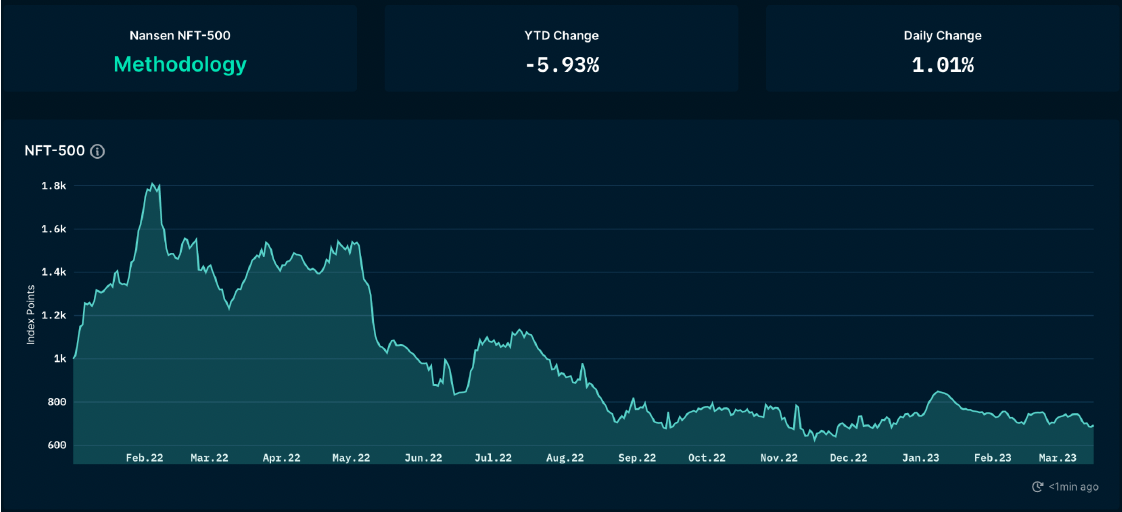
Task: Click the Feb.22 x-axis label
Action: tap(144, 458)
